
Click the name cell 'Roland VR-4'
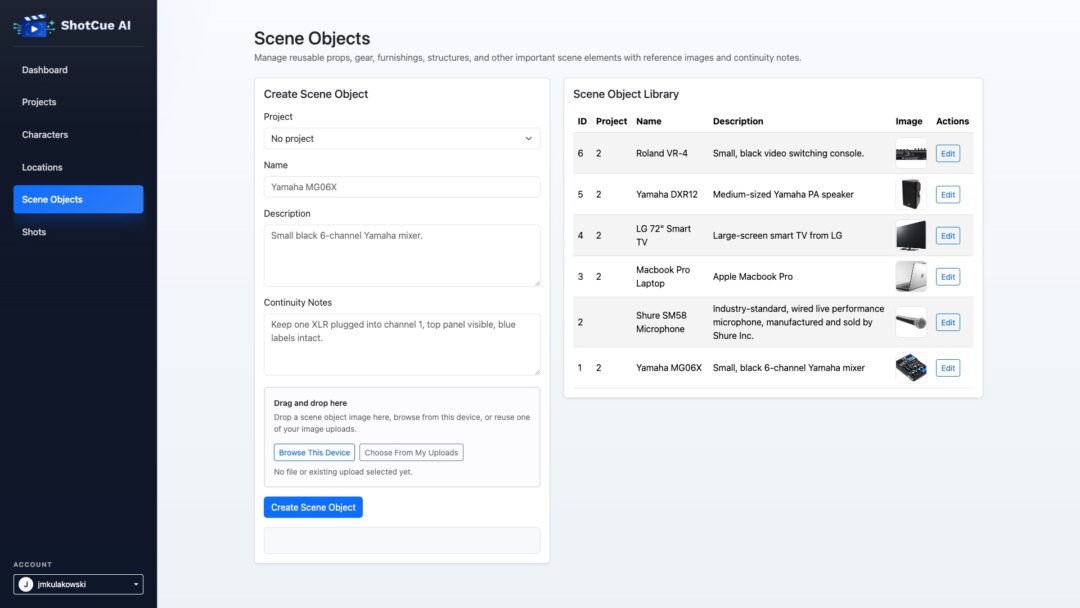(661, 154)
